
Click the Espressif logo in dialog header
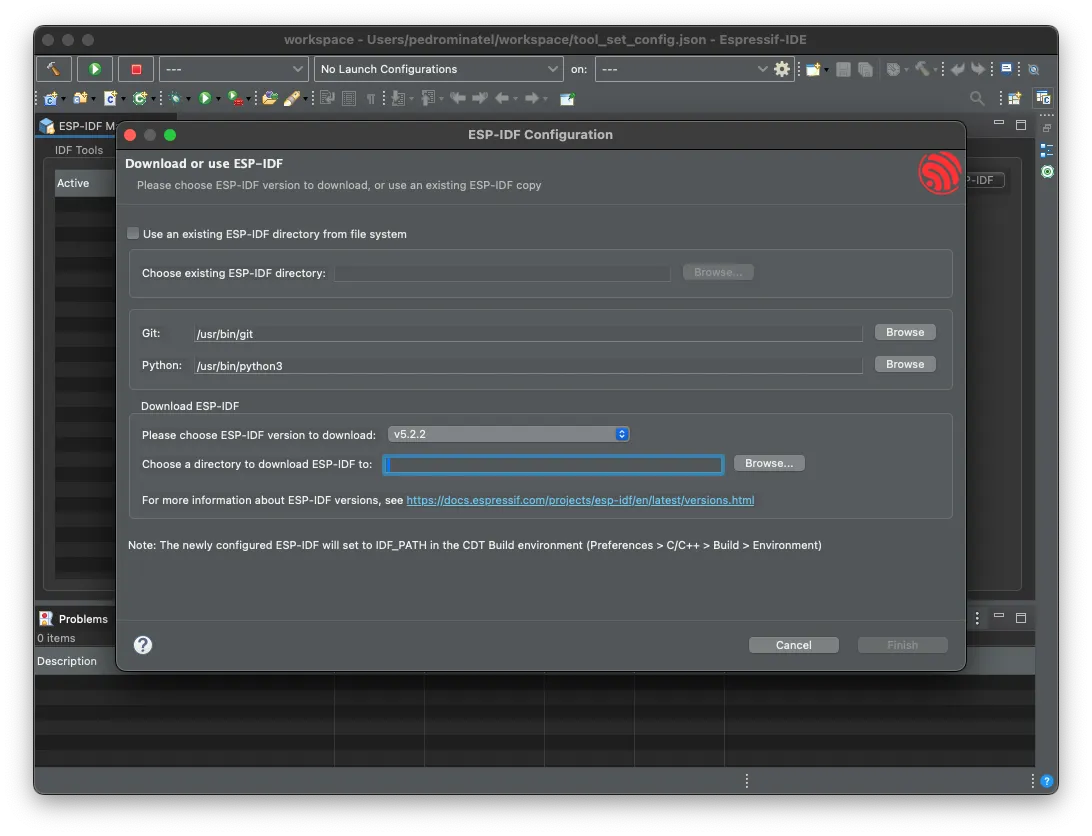939,173
